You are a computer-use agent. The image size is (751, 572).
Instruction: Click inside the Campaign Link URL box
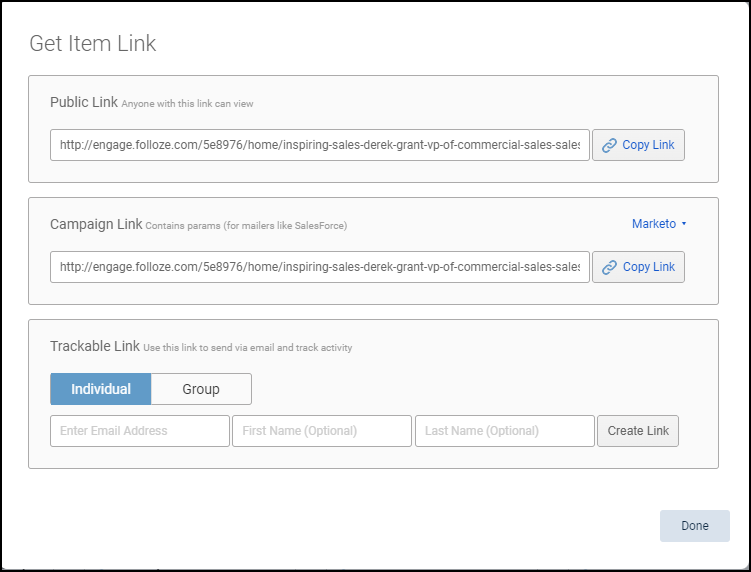point(320,267)
